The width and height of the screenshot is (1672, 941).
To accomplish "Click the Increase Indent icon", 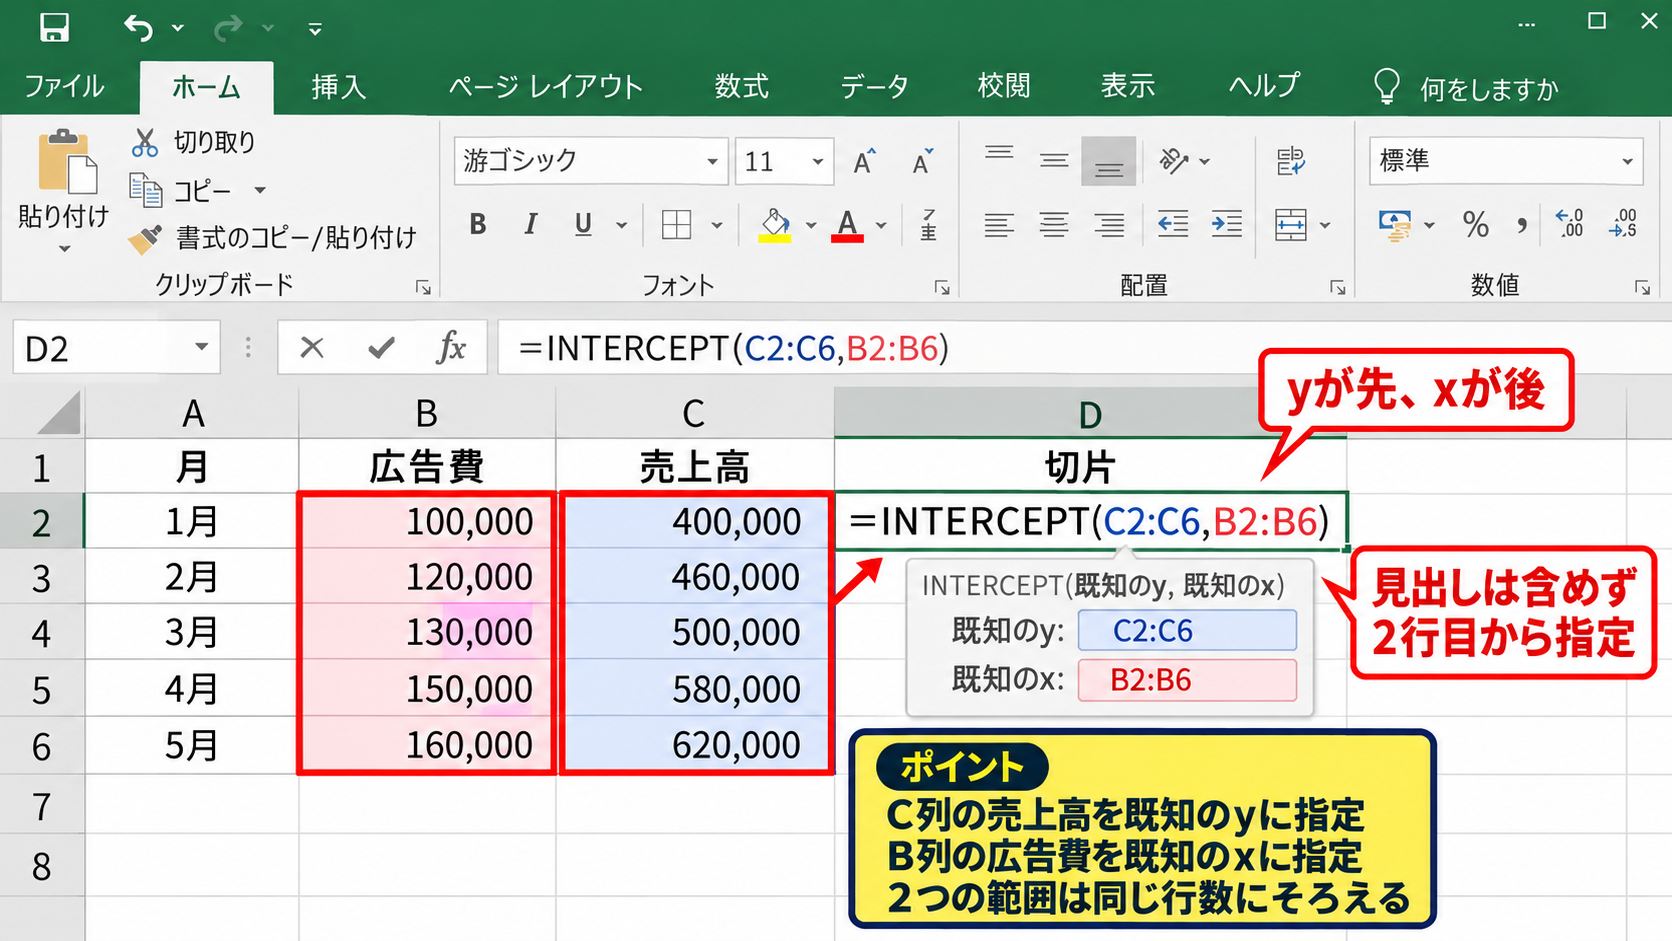I will [1227, 225].
